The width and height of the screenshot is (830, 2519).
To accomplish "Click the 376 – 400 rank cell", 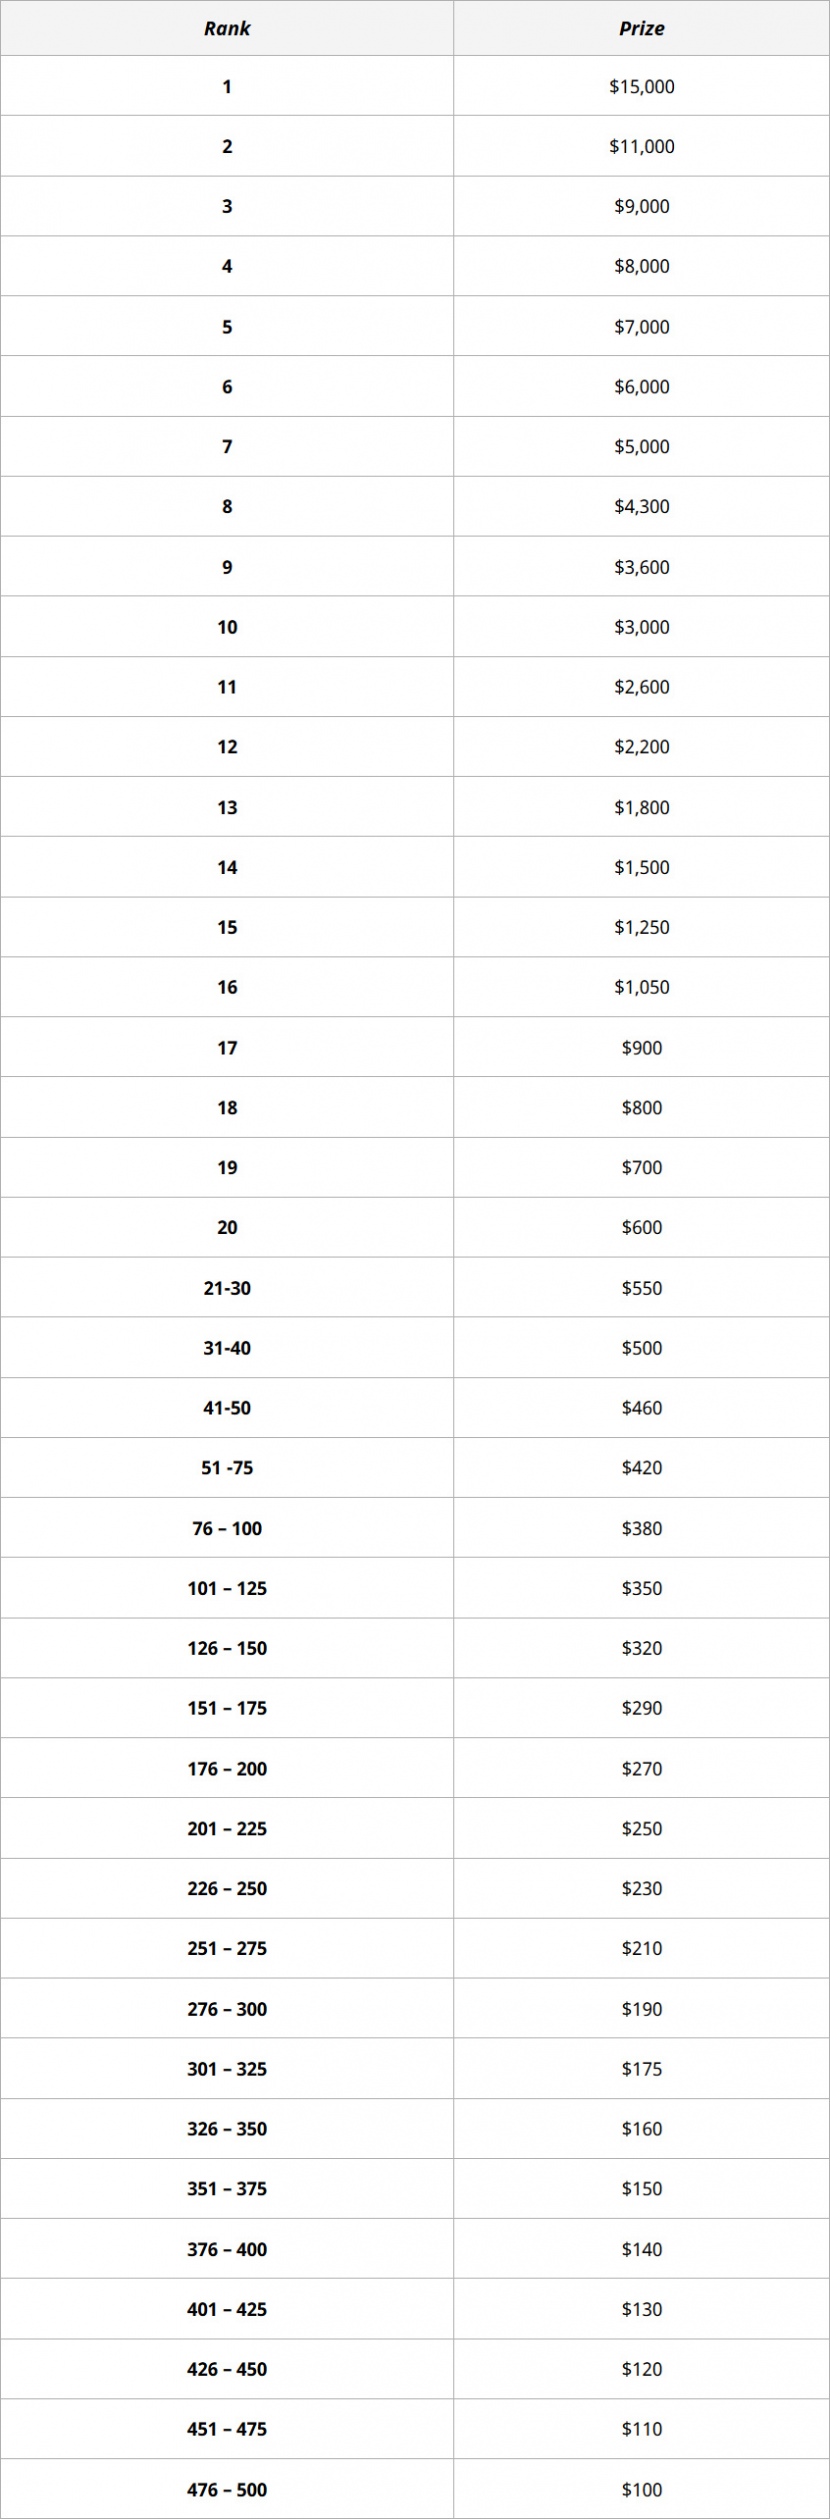I will click(227, 2249).
